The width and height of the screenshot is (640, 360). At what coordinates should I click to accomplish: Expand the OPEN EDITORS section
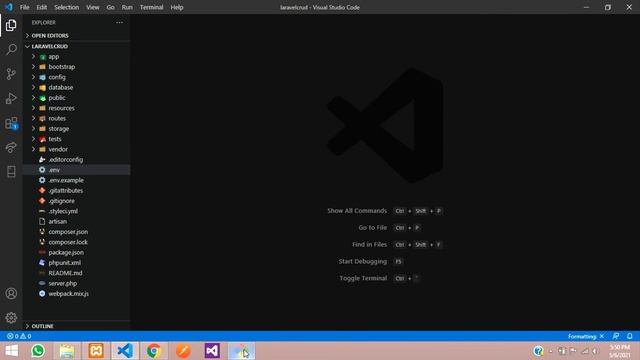(x=76, y=36)
